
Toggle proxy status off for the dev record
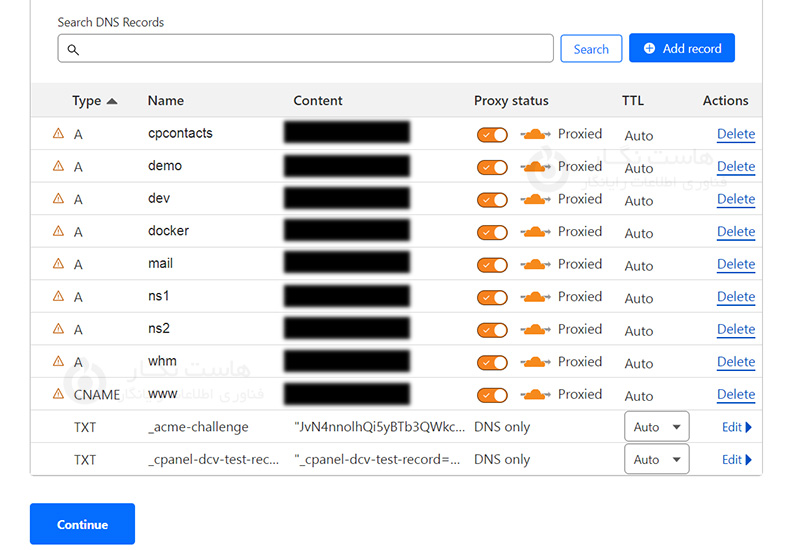[492, 199]
